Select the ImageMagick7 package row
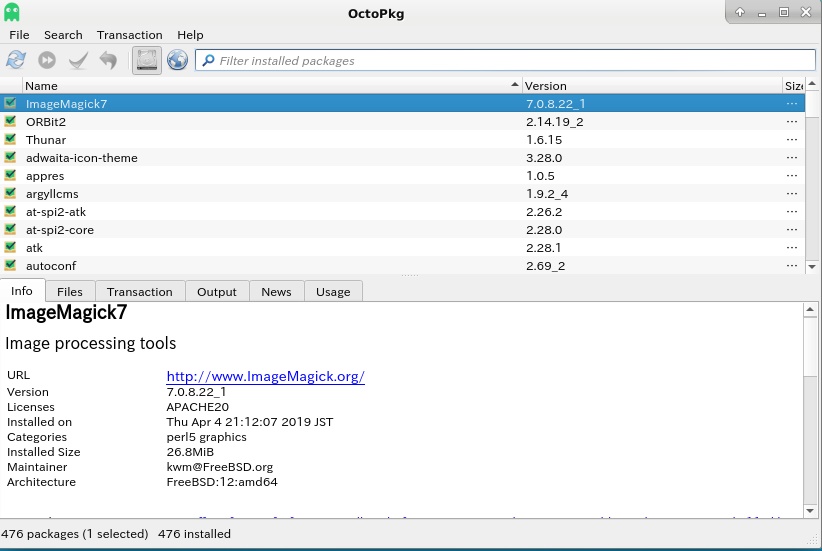822x551 pixels. 402,103
